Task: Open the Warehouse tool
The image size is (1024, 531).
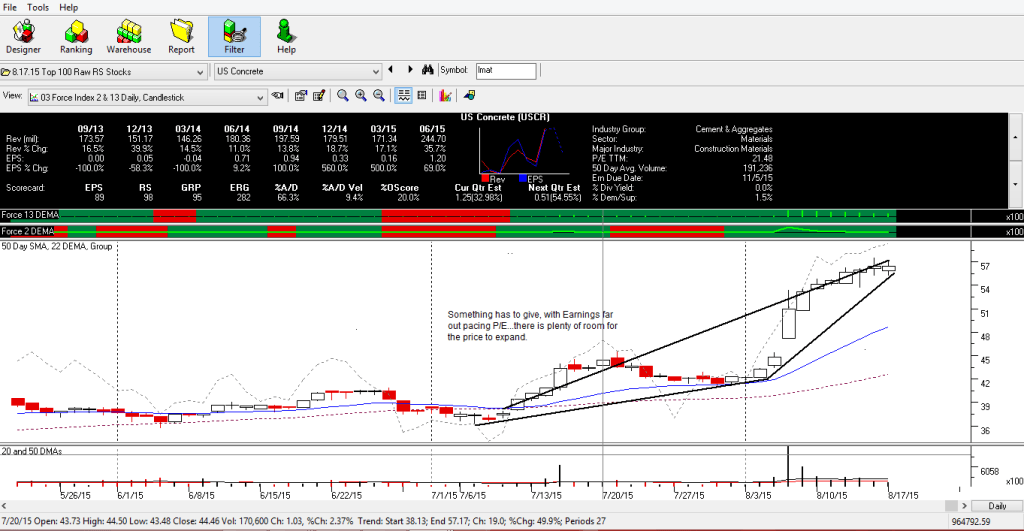Action: click(x=129, y=37)
